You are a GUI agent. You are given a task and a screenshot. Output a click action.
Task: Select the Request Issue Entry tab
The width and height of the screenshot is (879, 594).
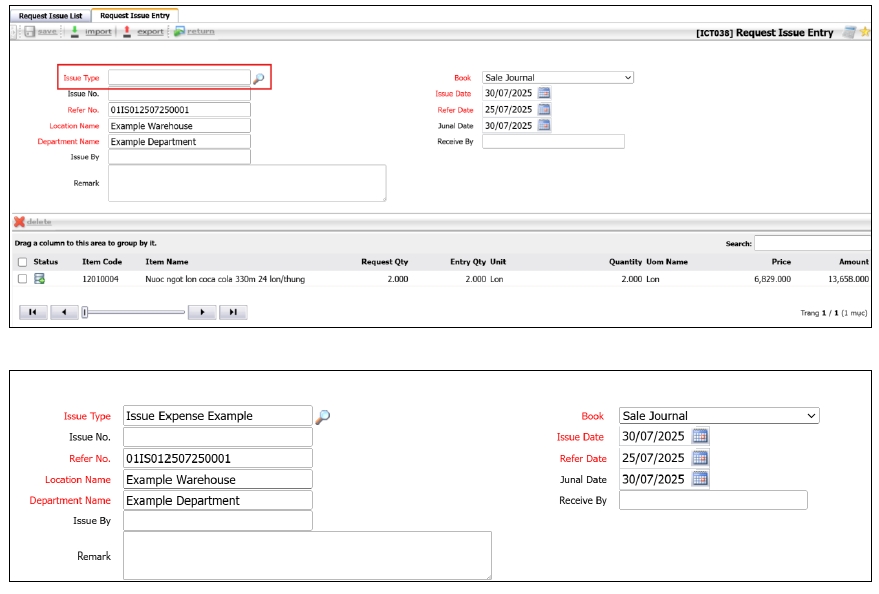point(135,16)
